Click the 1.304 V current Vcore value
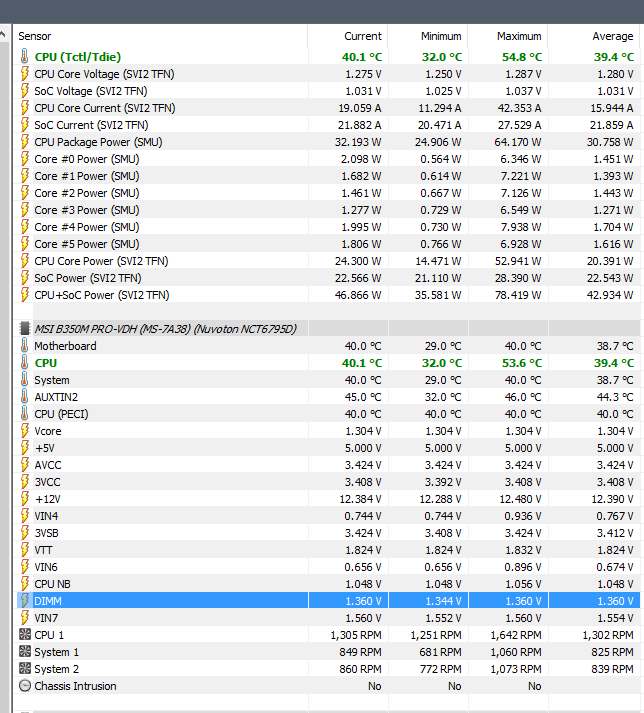This screenshot has height=713, width=644. (363, 431)
